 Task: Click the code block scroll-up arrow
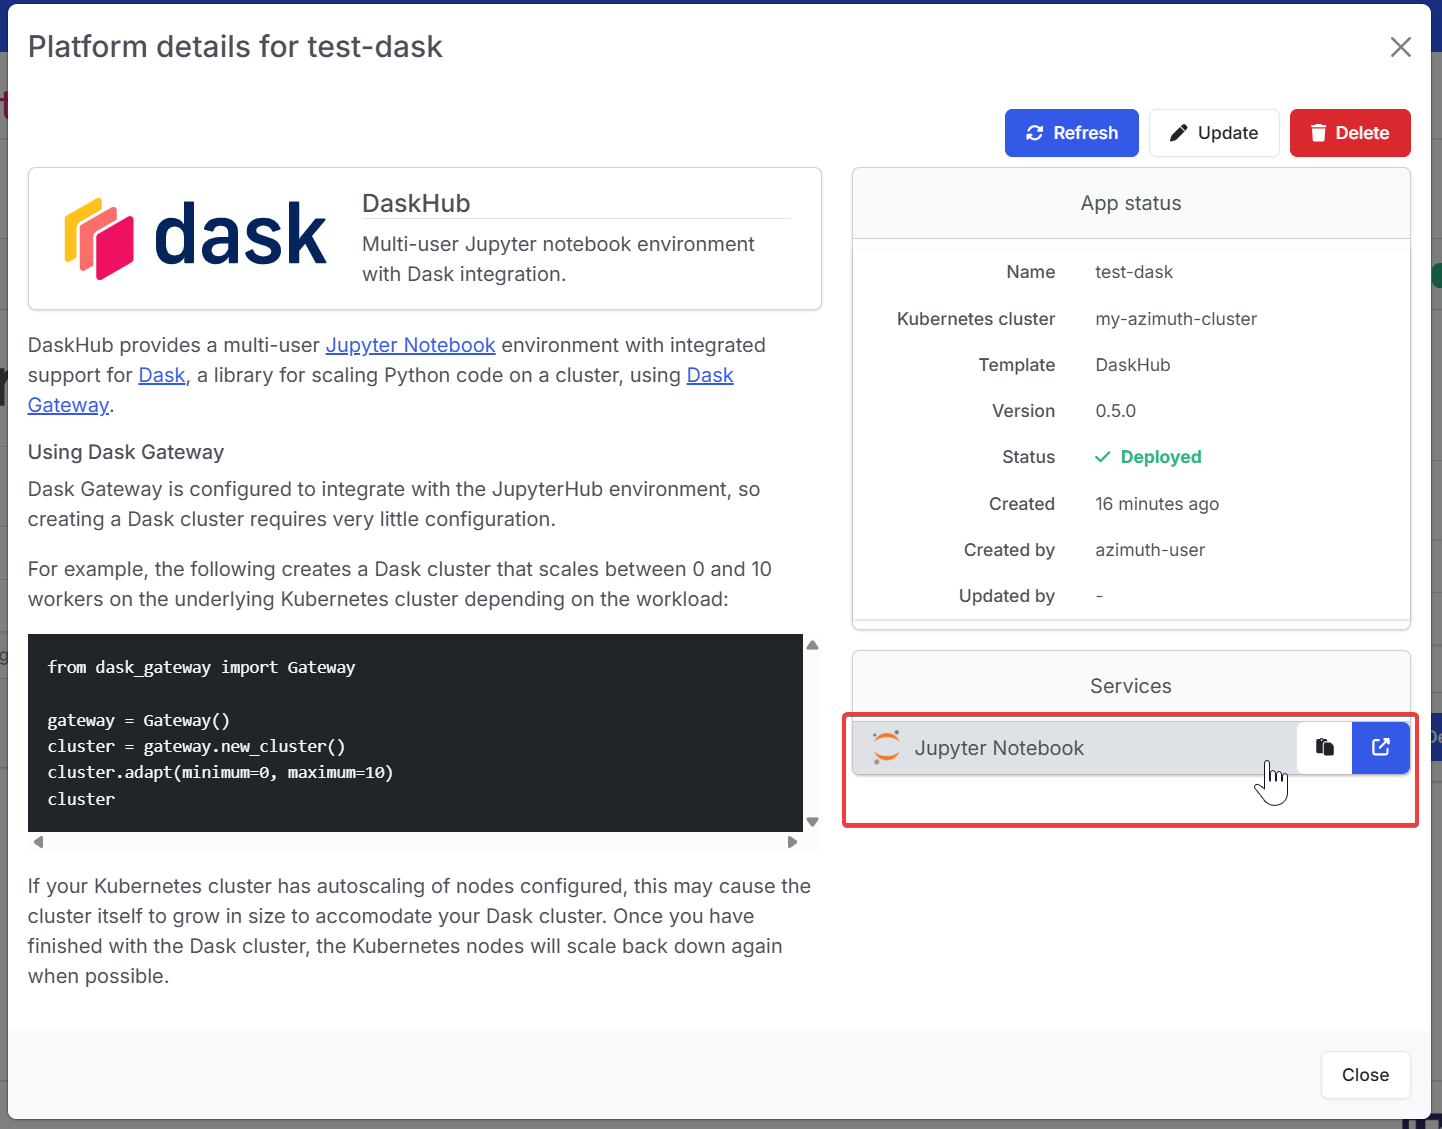pyautogui.click(x=813, y=646)
